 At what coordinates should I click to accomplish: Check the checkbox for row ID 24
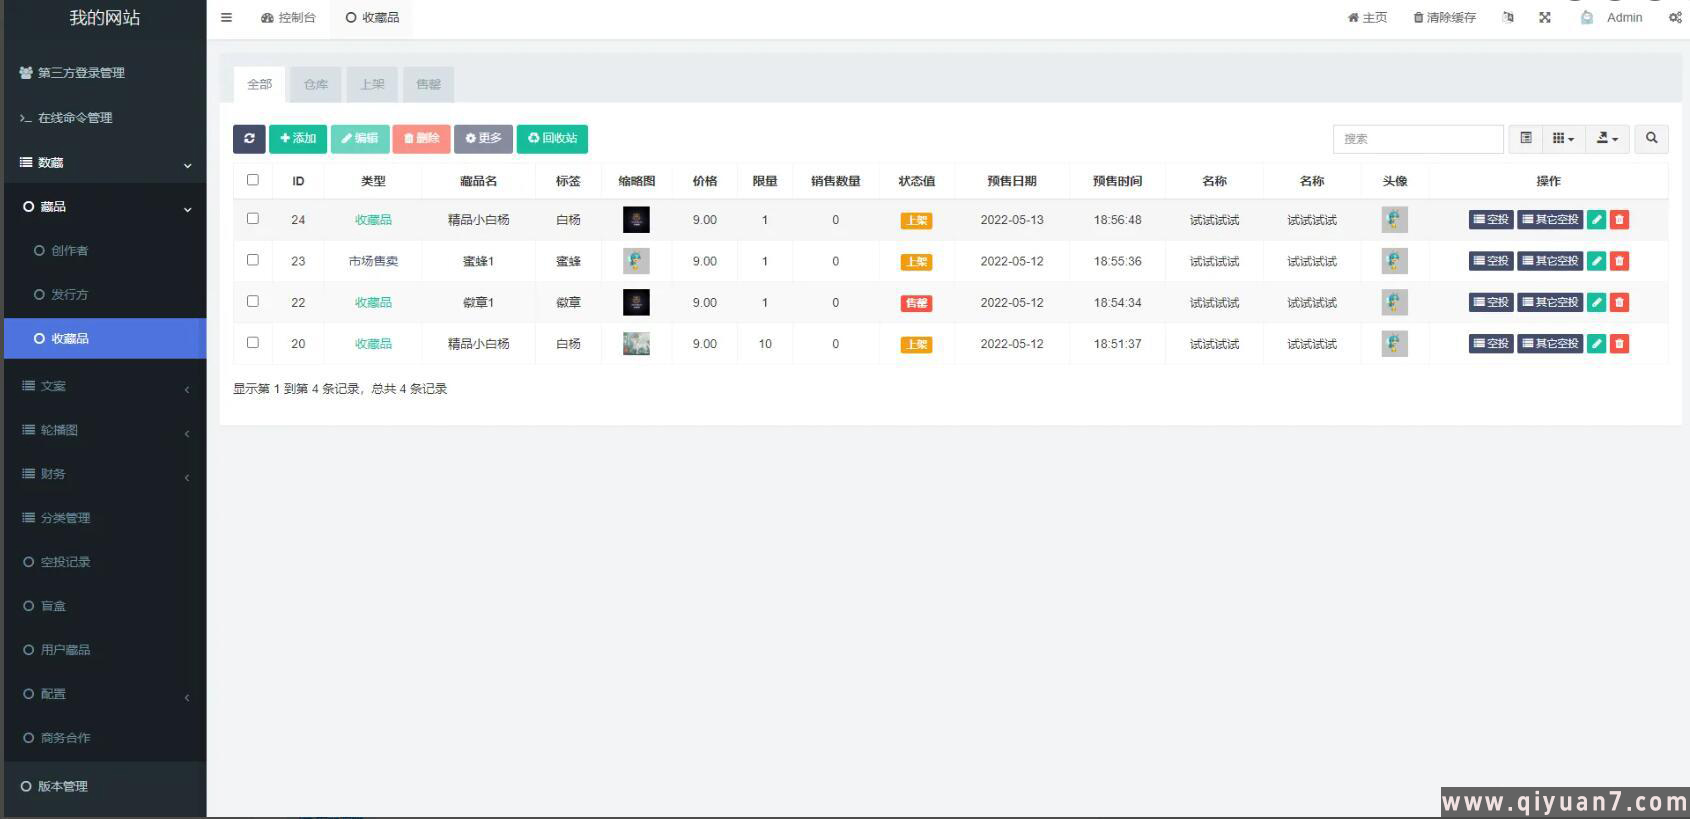click(253, 219)
